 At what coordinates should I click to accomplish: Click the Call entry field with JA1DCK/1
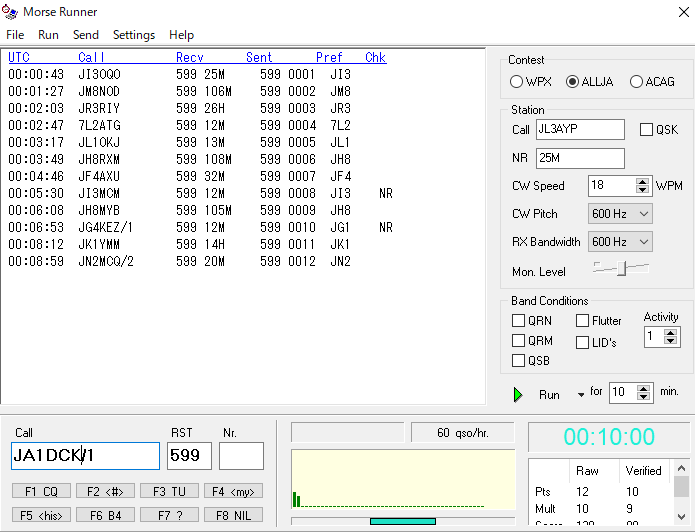coord(85,456)
